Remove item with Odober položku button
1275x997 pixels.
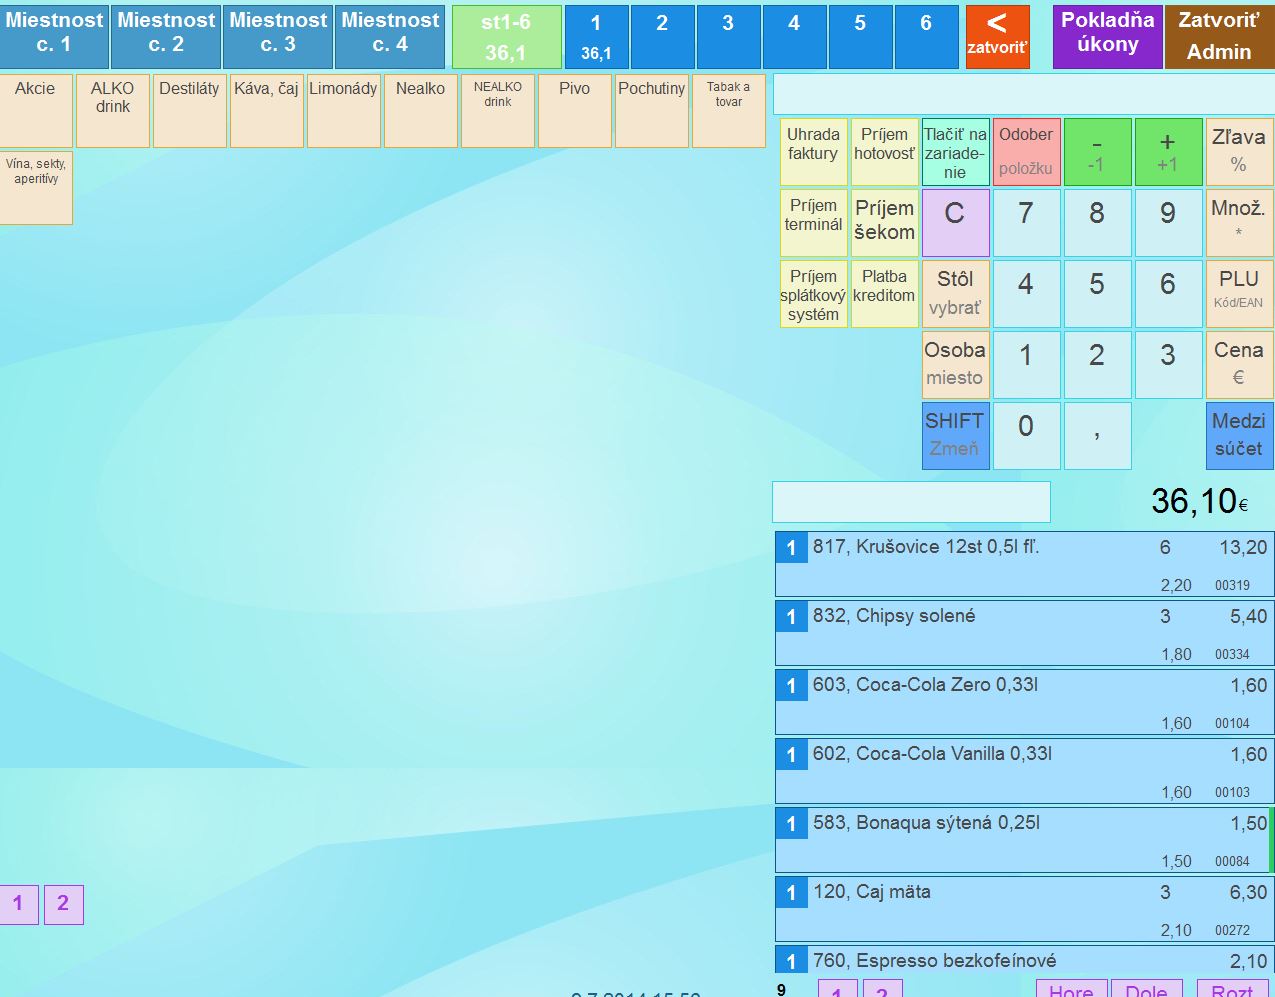1025,151
